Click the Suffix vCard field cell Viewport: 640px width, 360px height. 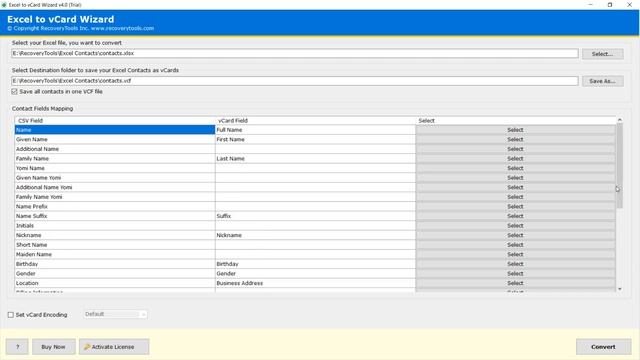pyautogui.click(x=315, y=216)
